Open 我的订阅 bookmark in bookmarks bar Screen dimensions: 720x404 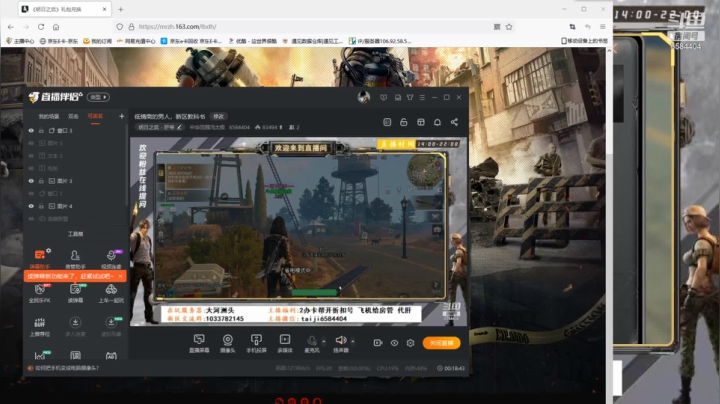[x=97, y=41]
